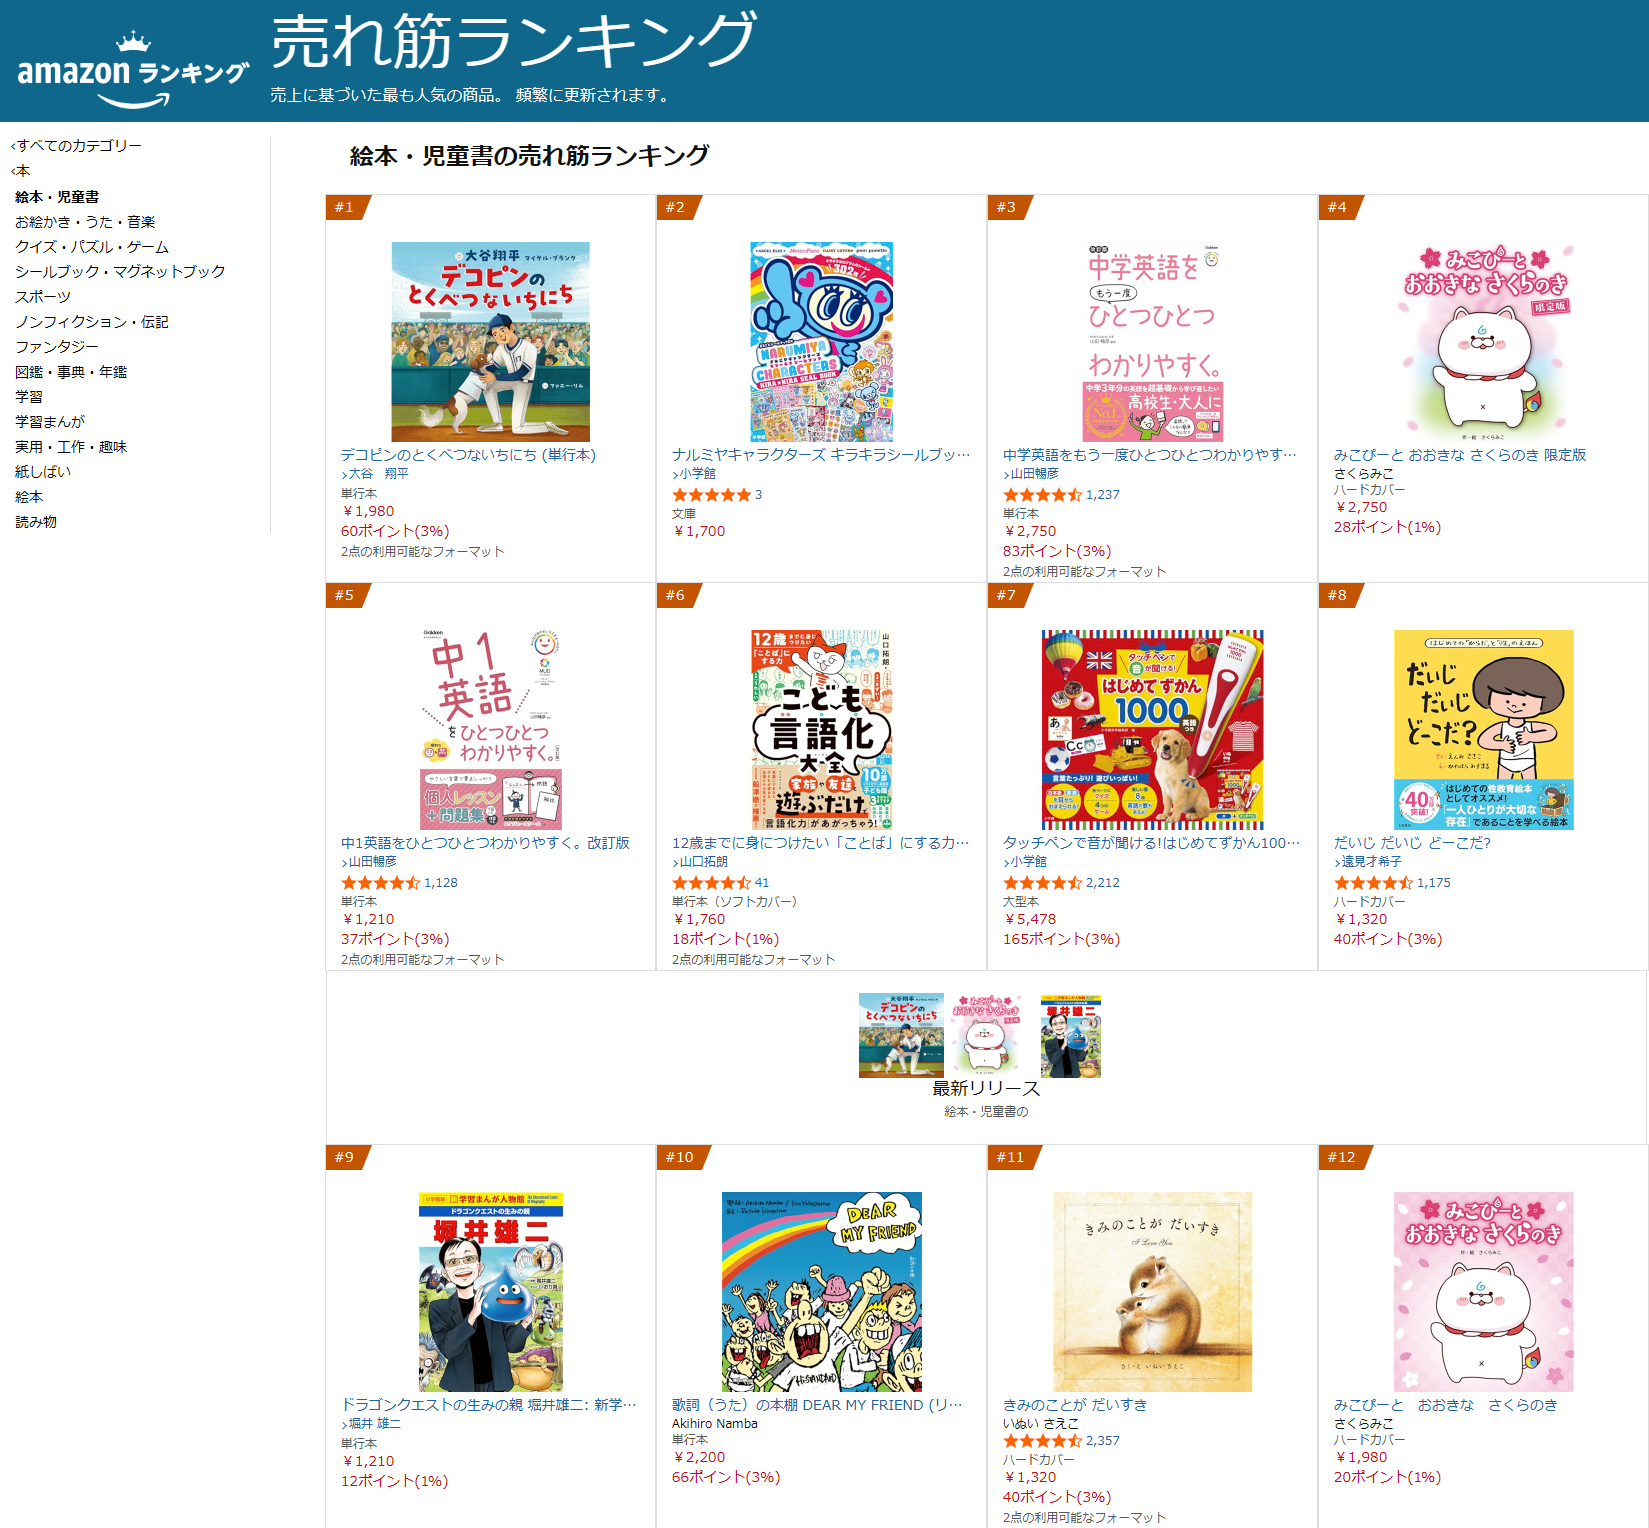The image size is (1649, 1528).
Task: Click the Amazon ランキング logo
Action: click(x=133, y=73)
